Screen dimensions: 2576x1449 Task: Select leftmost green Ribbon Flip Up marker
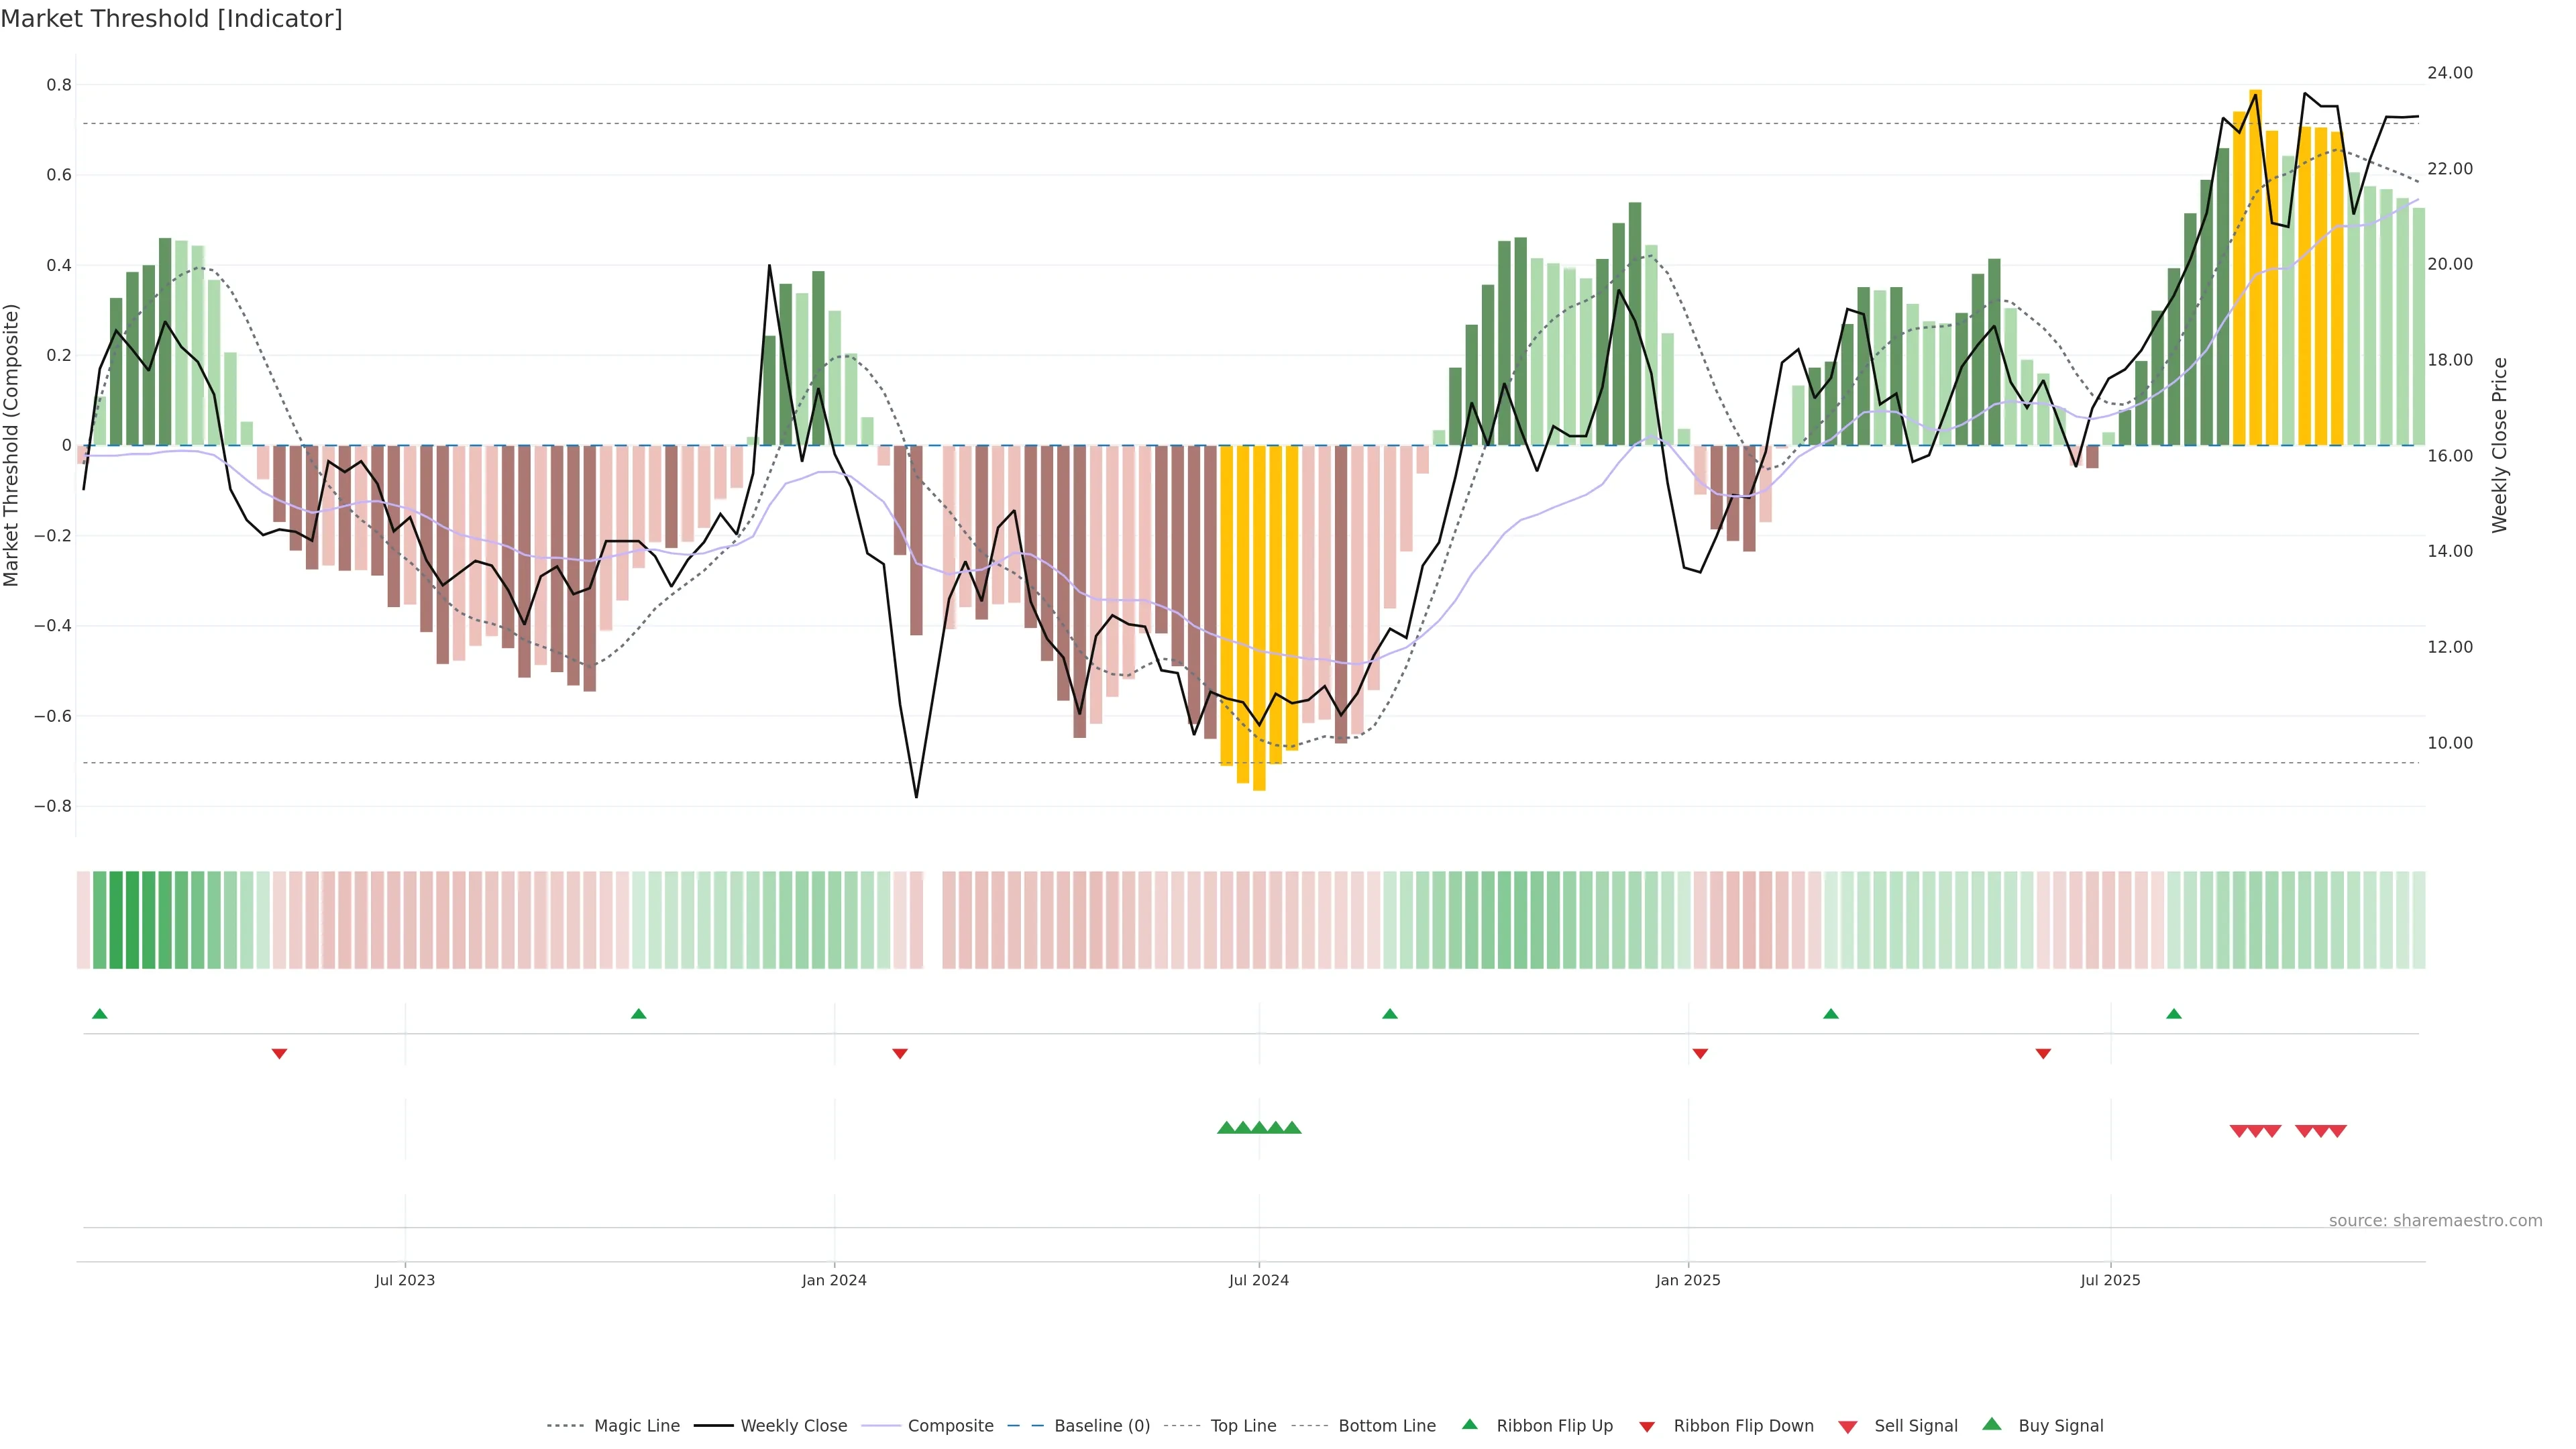(99, 1014)
